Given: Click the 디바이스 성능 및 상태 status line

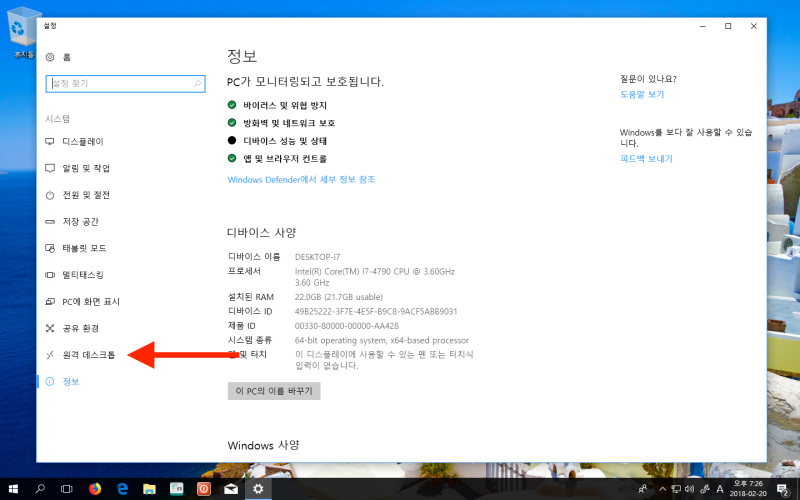Looking at the screenshot, I should click(277, 141).
